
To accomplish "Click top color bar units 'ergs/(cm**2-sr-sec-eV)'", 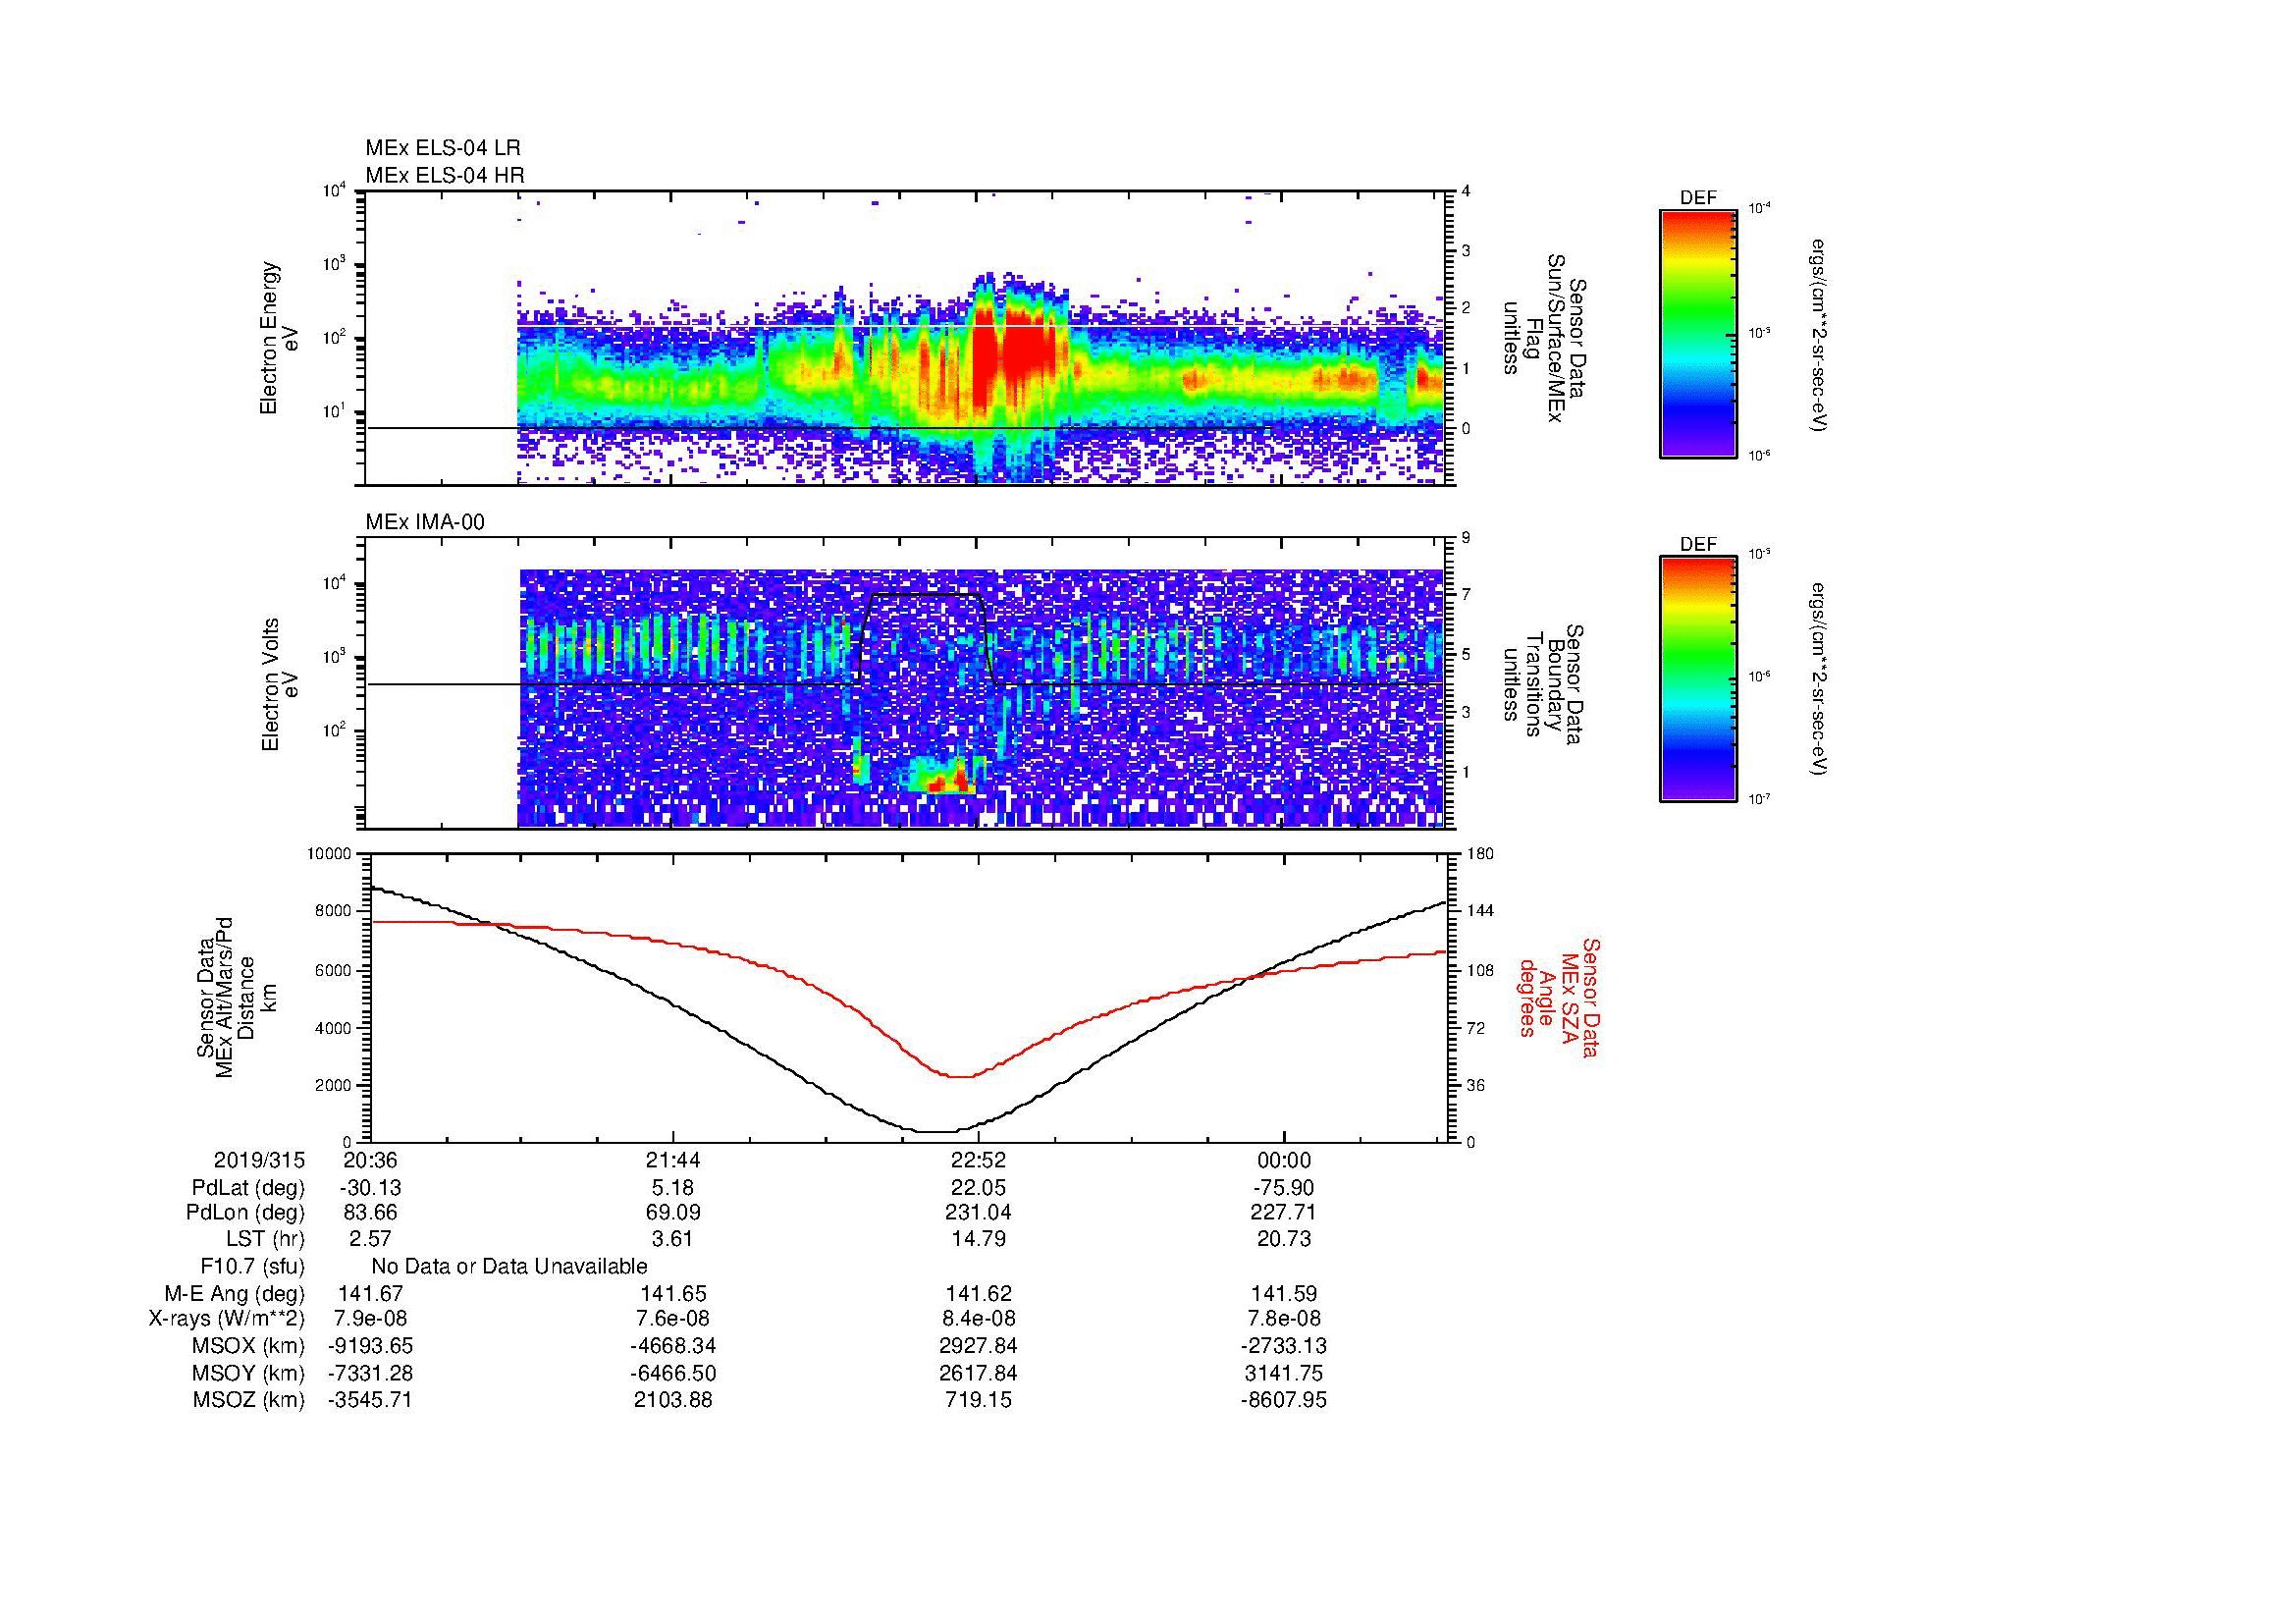I will coord(1820,334).
